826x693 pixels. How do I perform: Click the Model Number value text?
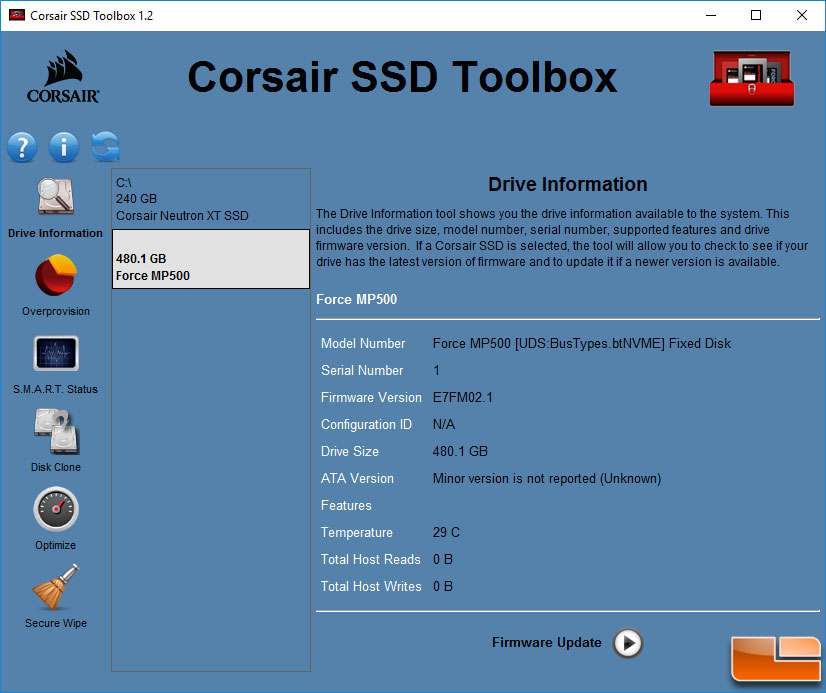[x=582, y=343]
